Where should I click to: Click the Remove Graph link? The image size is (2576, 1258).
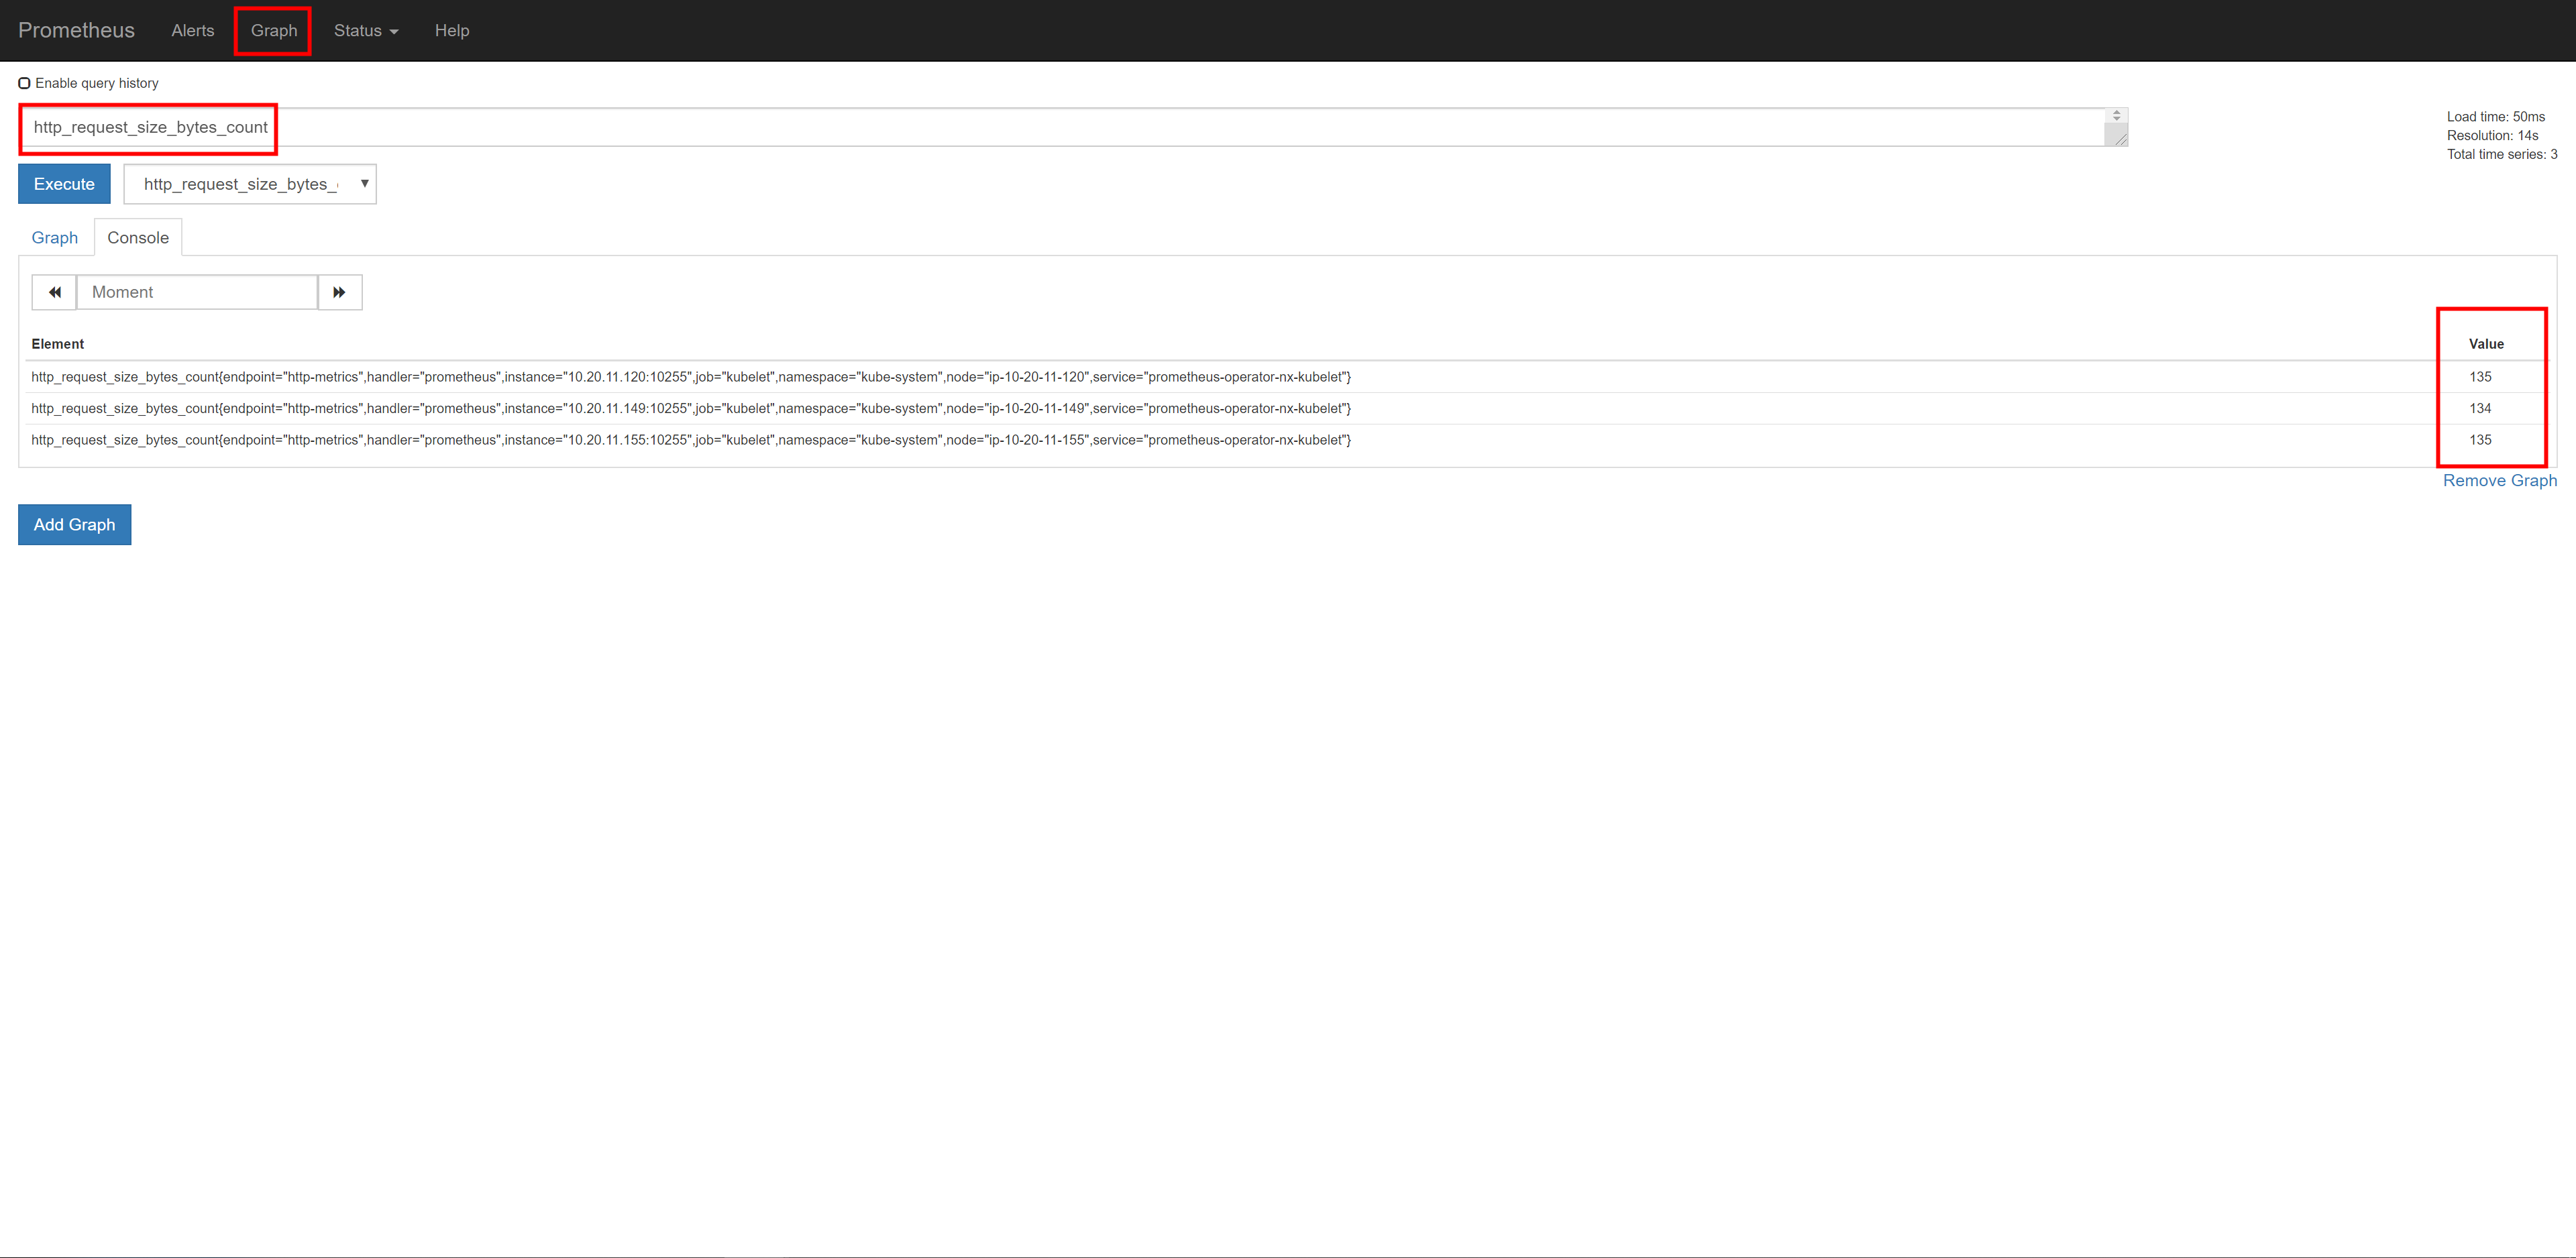[x=2500, y=481]
